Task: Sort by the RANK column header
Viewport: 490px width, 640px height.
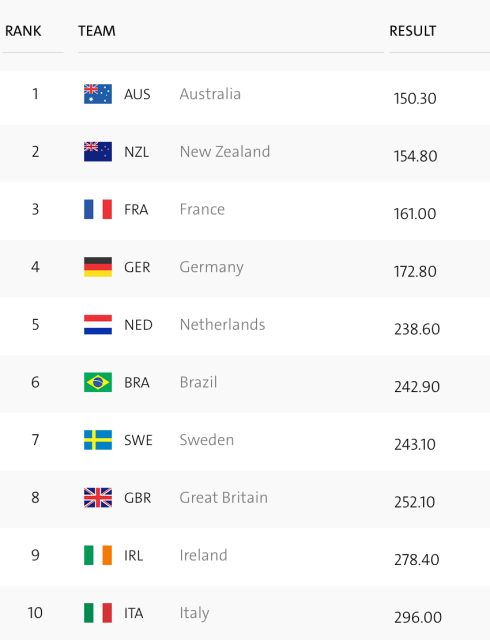Action: (23, 31)
